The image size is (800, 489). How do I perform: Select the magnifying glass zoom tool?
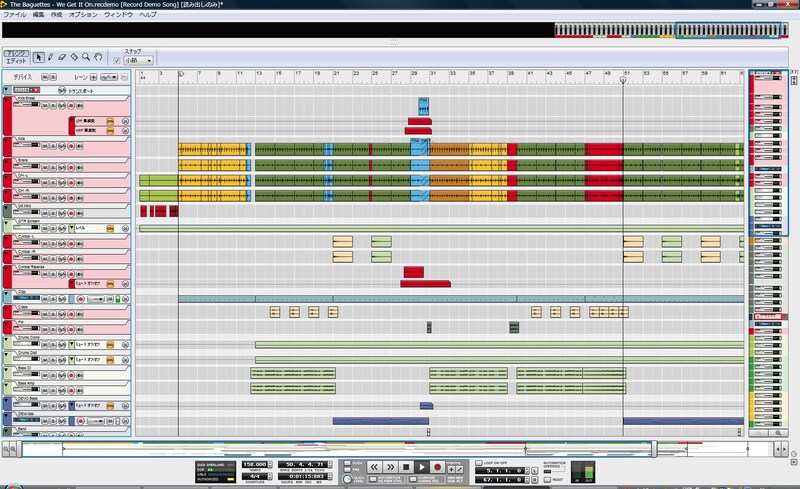pos(86,57)
